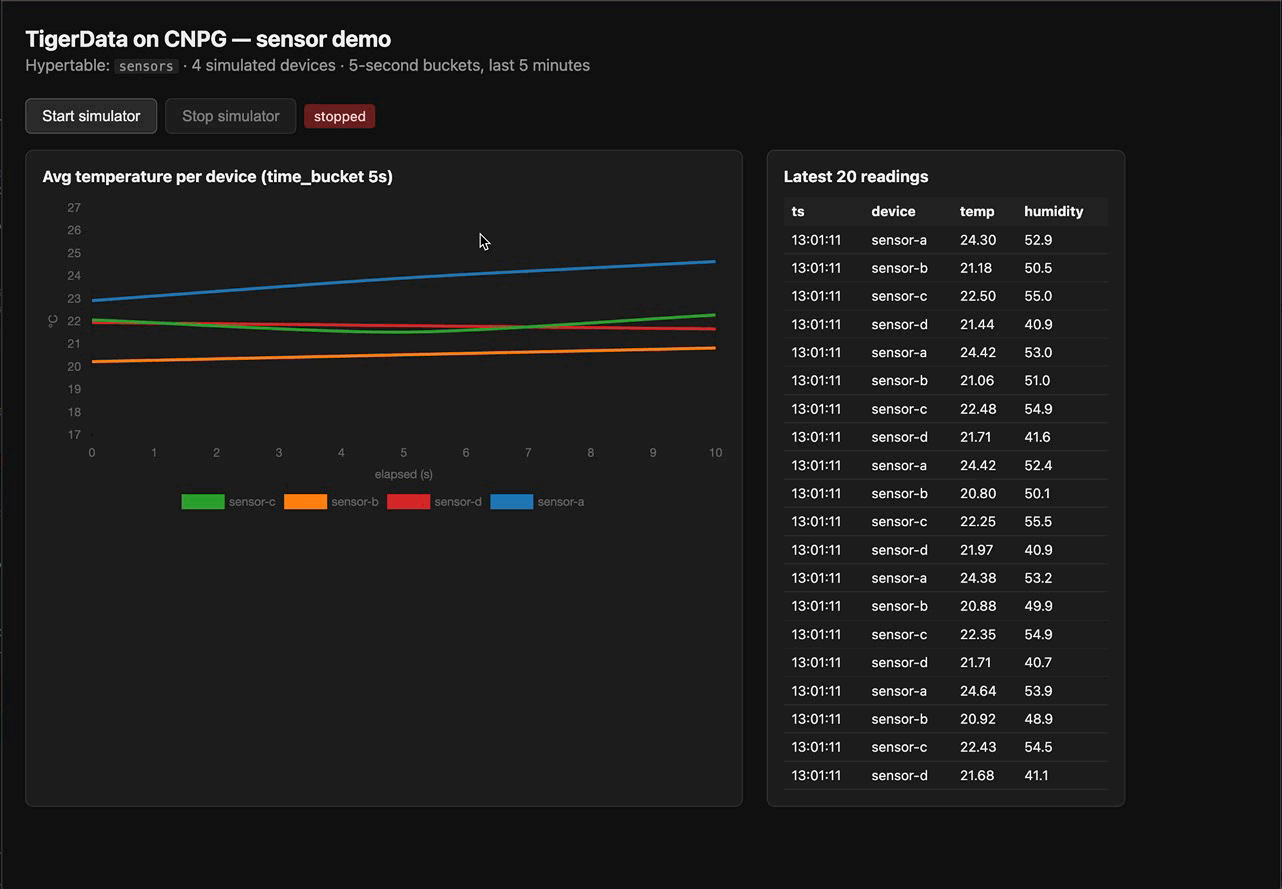The width and height of the screenshot is (1282, 889).
Task: Click humidity value 53.9
Action: (x=1038, y=691)
